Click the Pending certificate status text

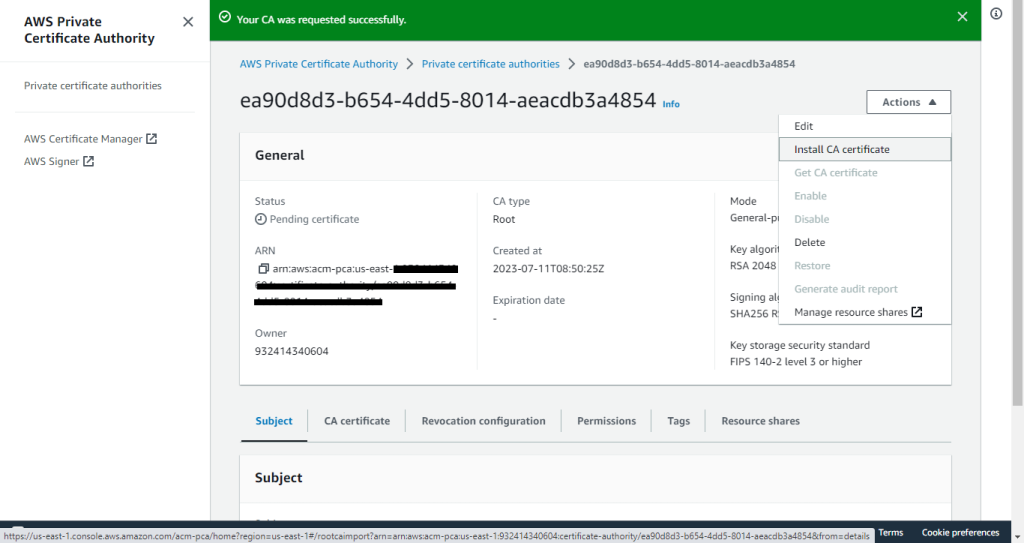pos(314,220)
